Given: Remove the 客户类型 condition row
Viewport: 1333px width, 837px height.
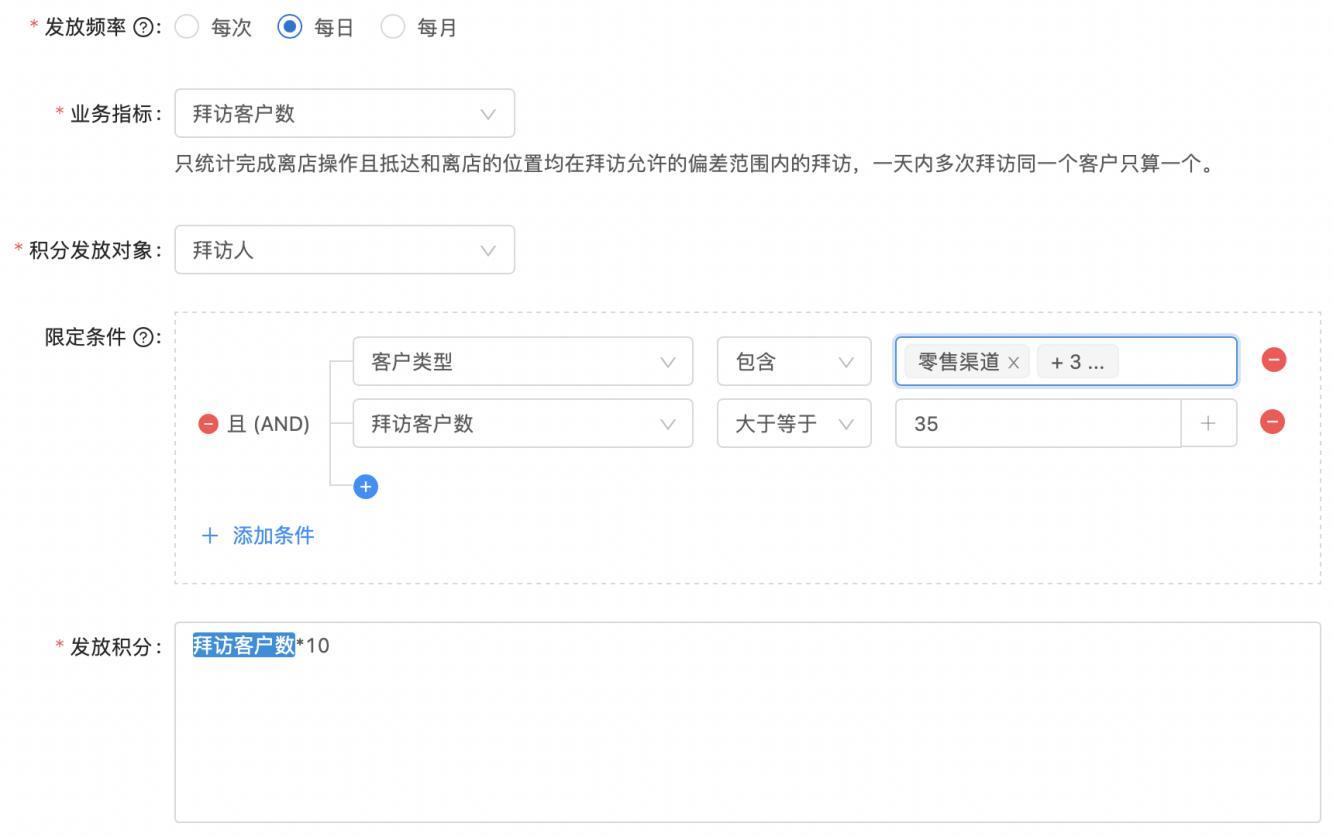Looking at the screenshot, I should [1273, 360].
